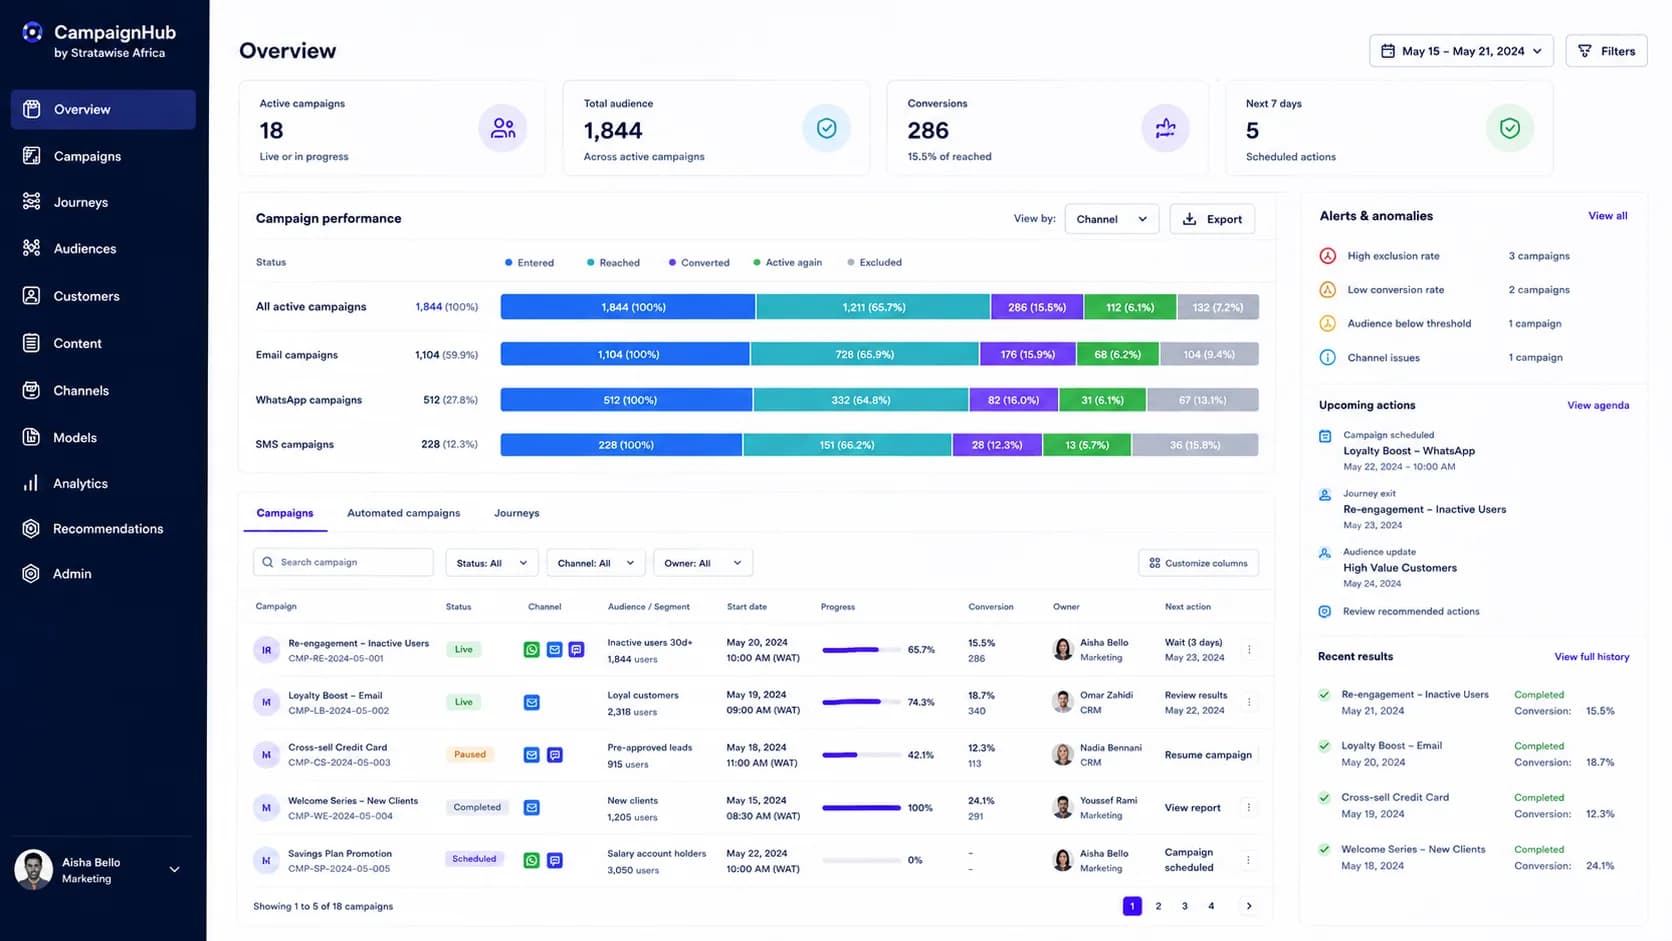This screenshot has height=941, width=1672.
Task: Open View full history link
Action: 1591,657
